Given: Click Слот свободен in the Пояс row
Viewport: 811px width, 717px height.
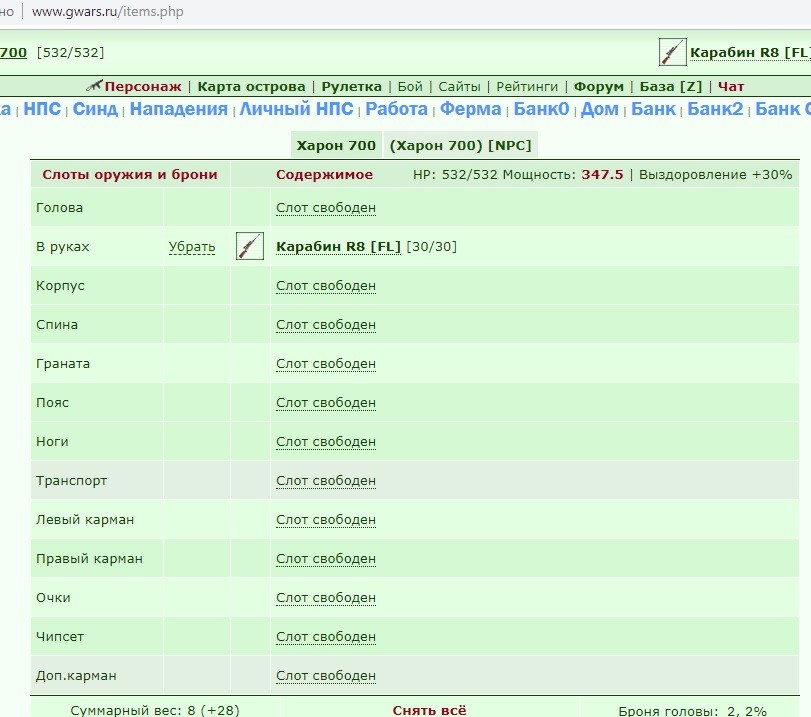Looking at the screenshot, I should tap(326, 402).
